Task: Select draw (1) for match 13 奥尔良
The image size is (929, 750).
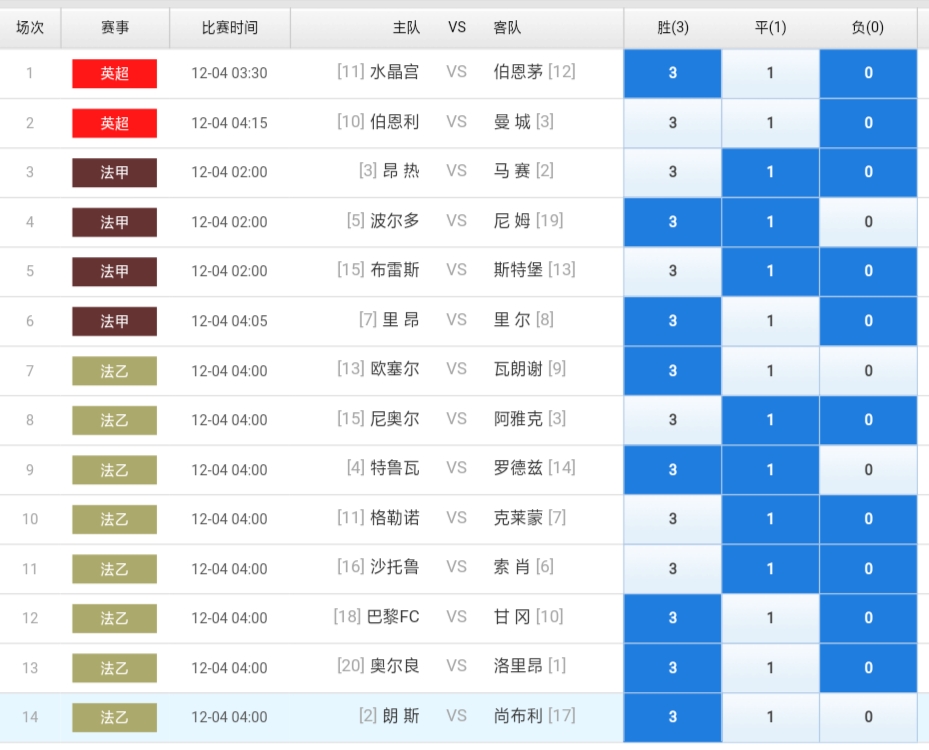Action: 770,668
